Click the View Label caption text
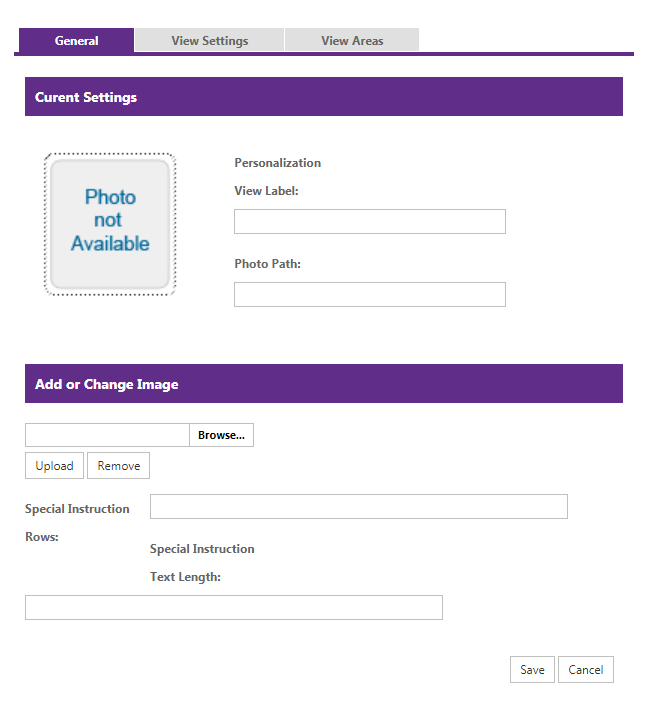647x713 pixels. tap(266, 191)
